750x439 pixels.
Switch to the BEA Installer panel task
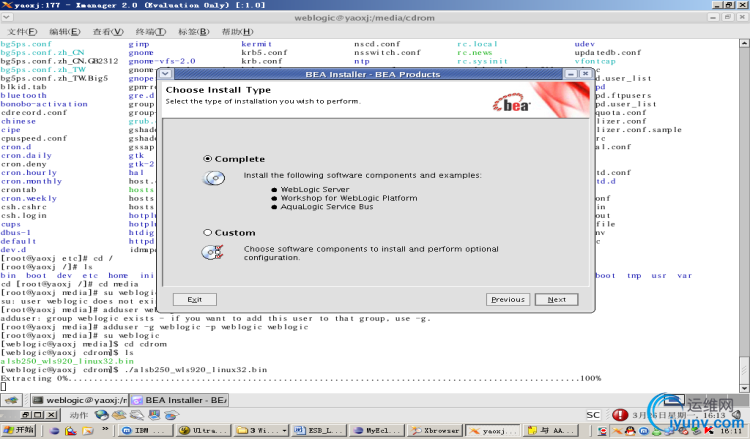179,400
